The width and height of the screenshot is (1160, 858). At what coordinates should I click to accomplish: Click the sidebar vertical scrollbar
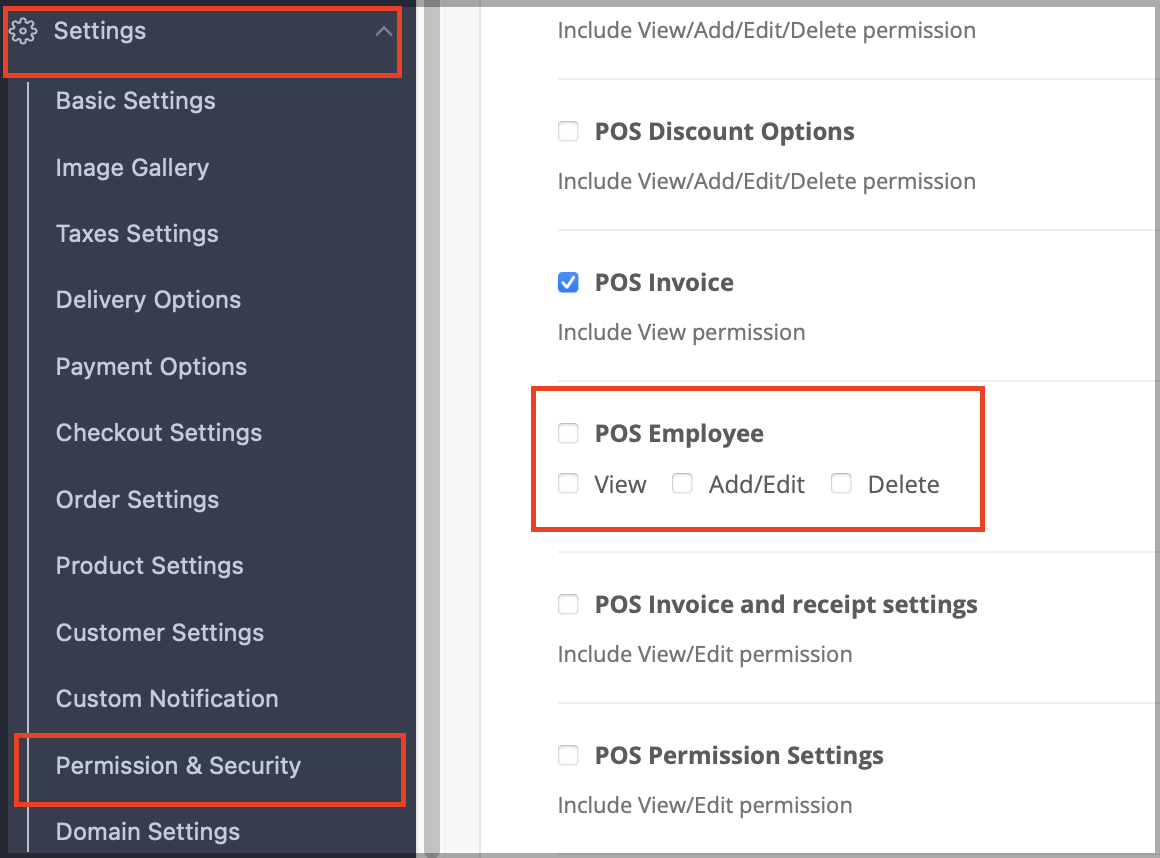pyautogui.click(x=432, y=429)
